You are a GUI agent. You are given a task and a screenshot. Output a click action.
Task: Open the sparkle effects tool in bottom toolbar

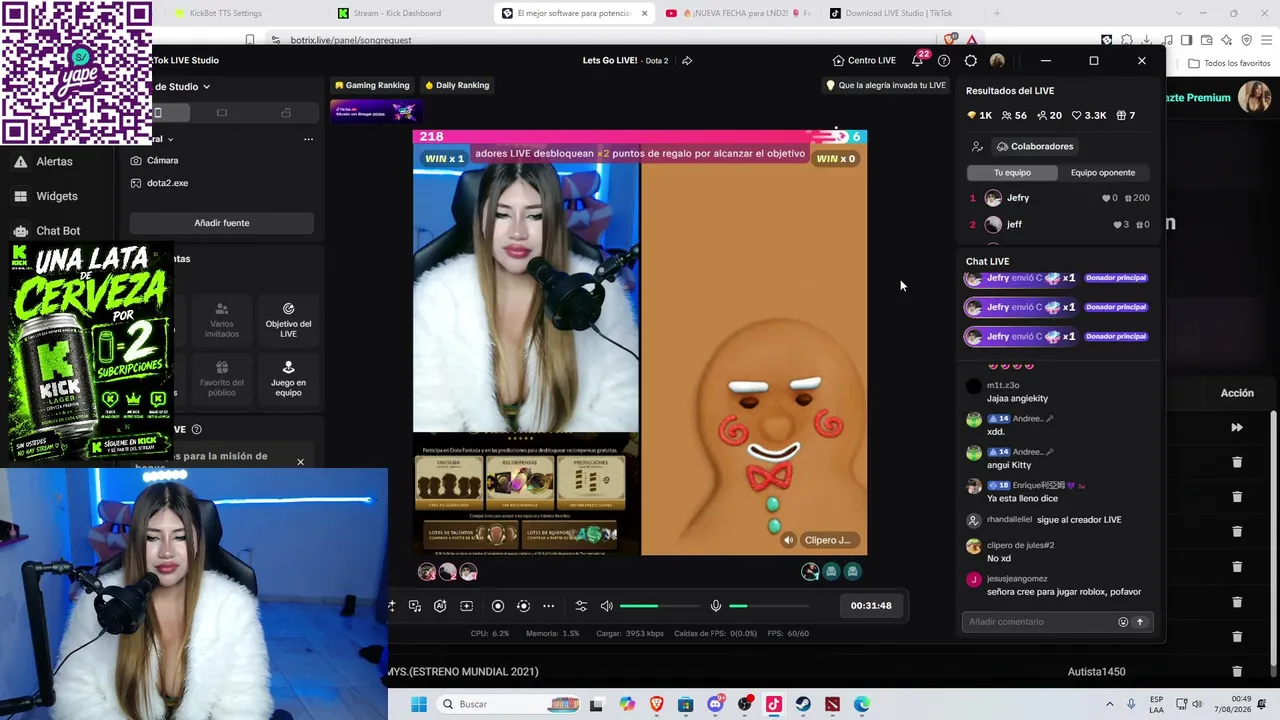tap(391, 606)
